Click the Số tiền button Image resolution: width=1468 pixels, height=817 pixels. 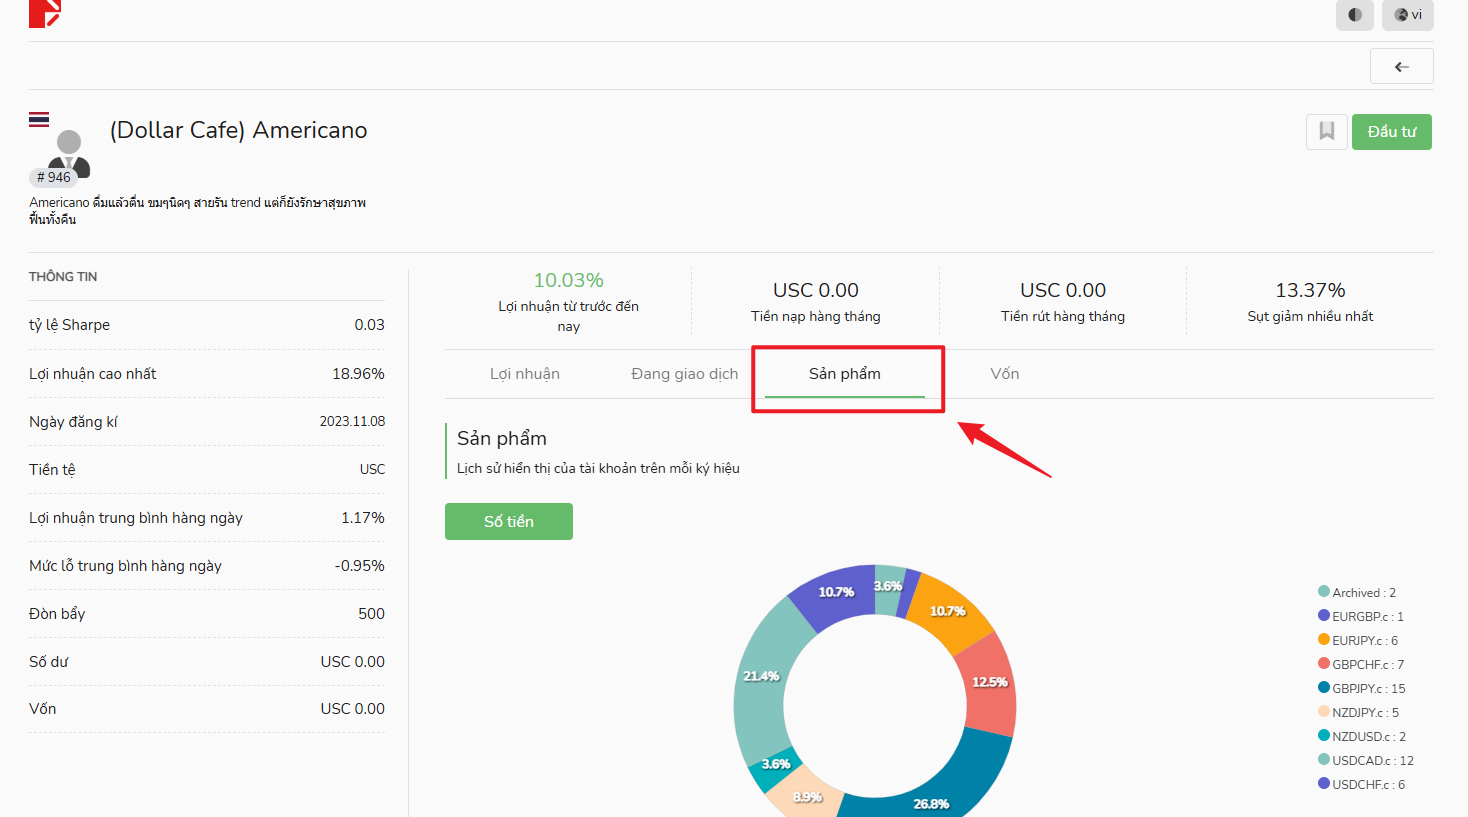tap(509, 522)
